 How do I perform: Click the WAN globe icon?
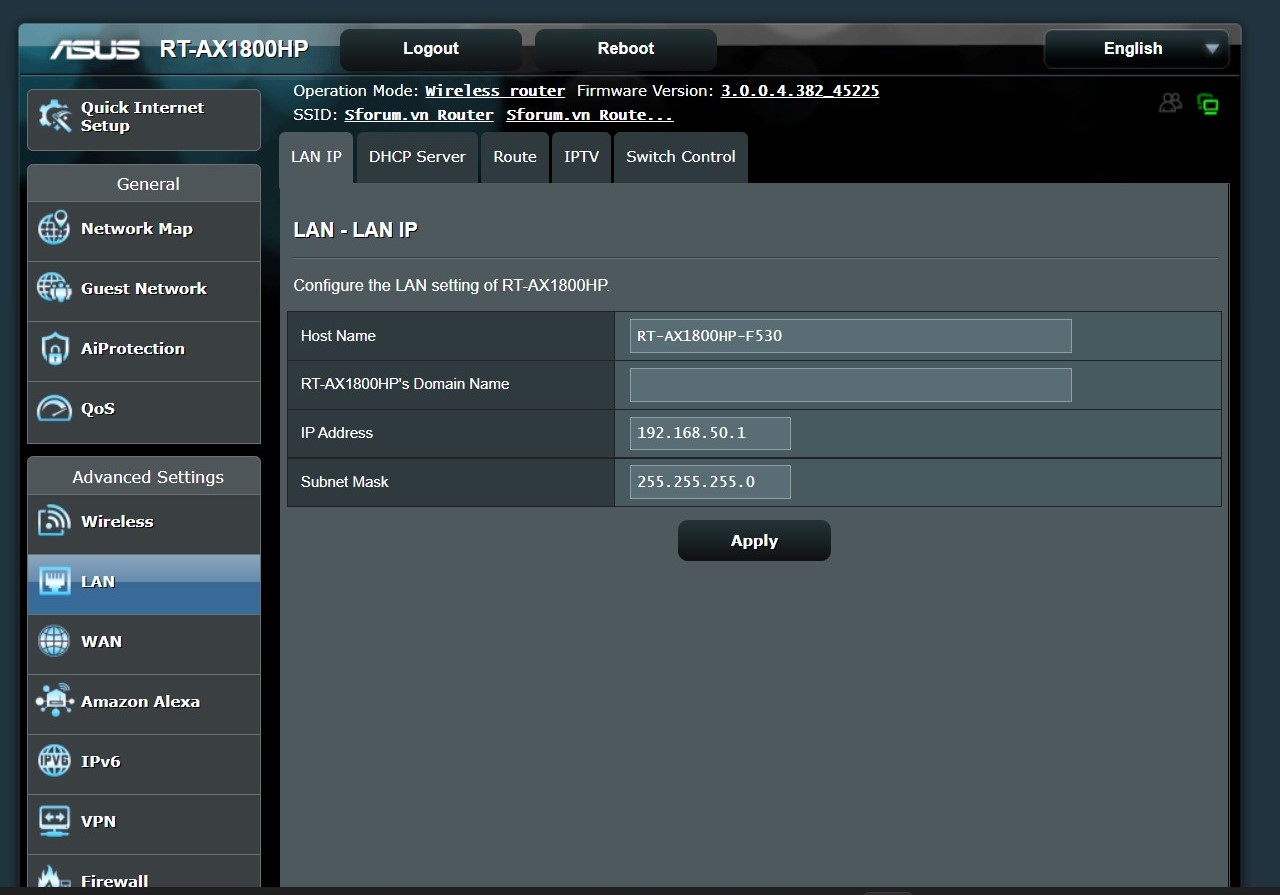54,641
